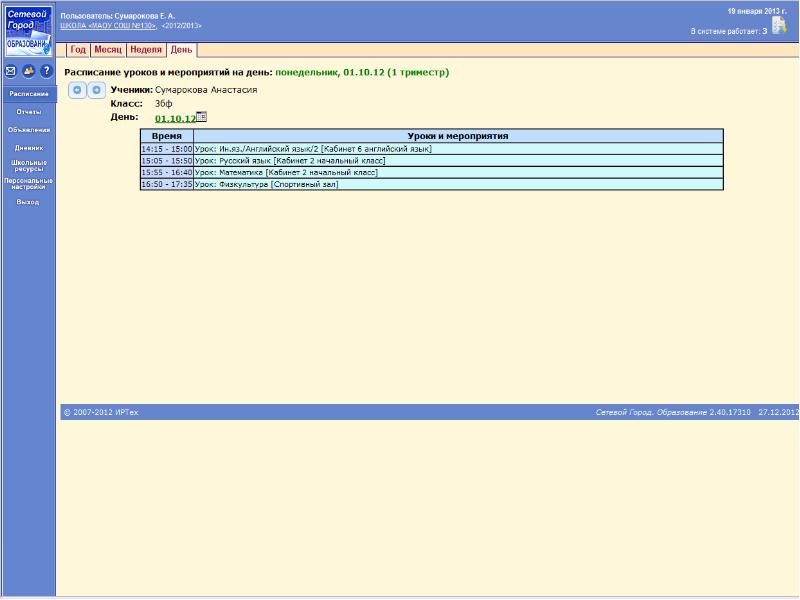Go to next day with right arrow
This screenshot has height=600, width=800.
(96, 90)
